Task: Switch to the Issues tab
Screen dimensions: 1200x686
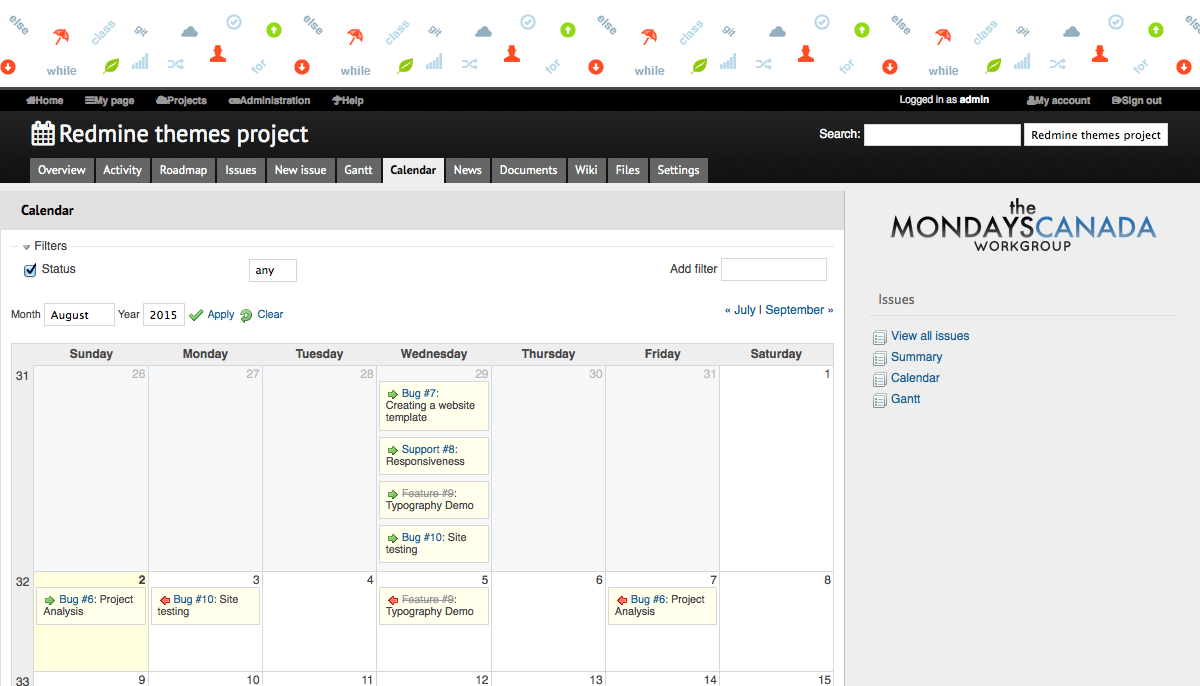Action: tap(241, 170)
